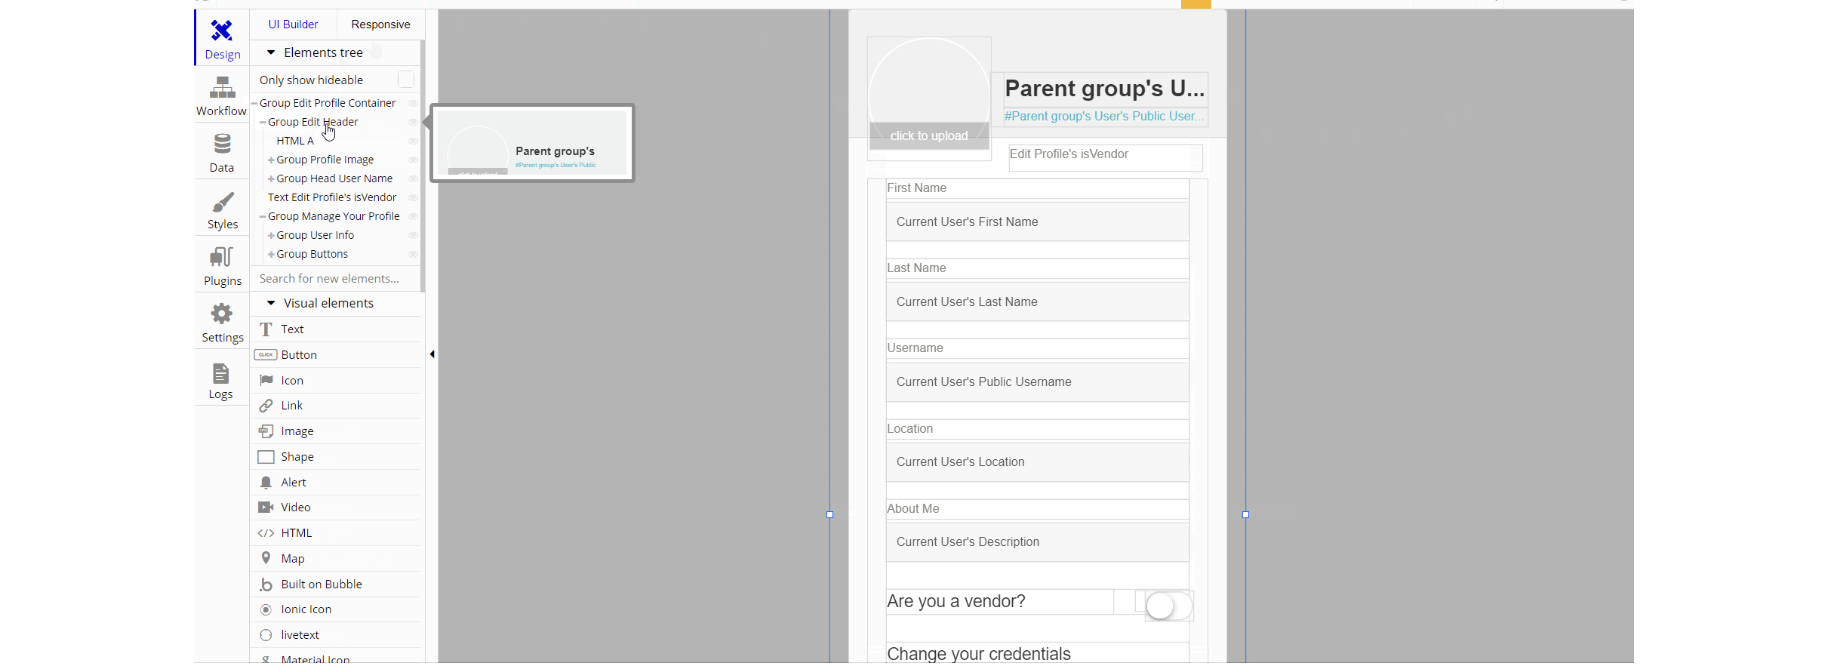Open the Data section
Image resolution: width=1830 pixels, height=672 pixels.
(221, 153)
